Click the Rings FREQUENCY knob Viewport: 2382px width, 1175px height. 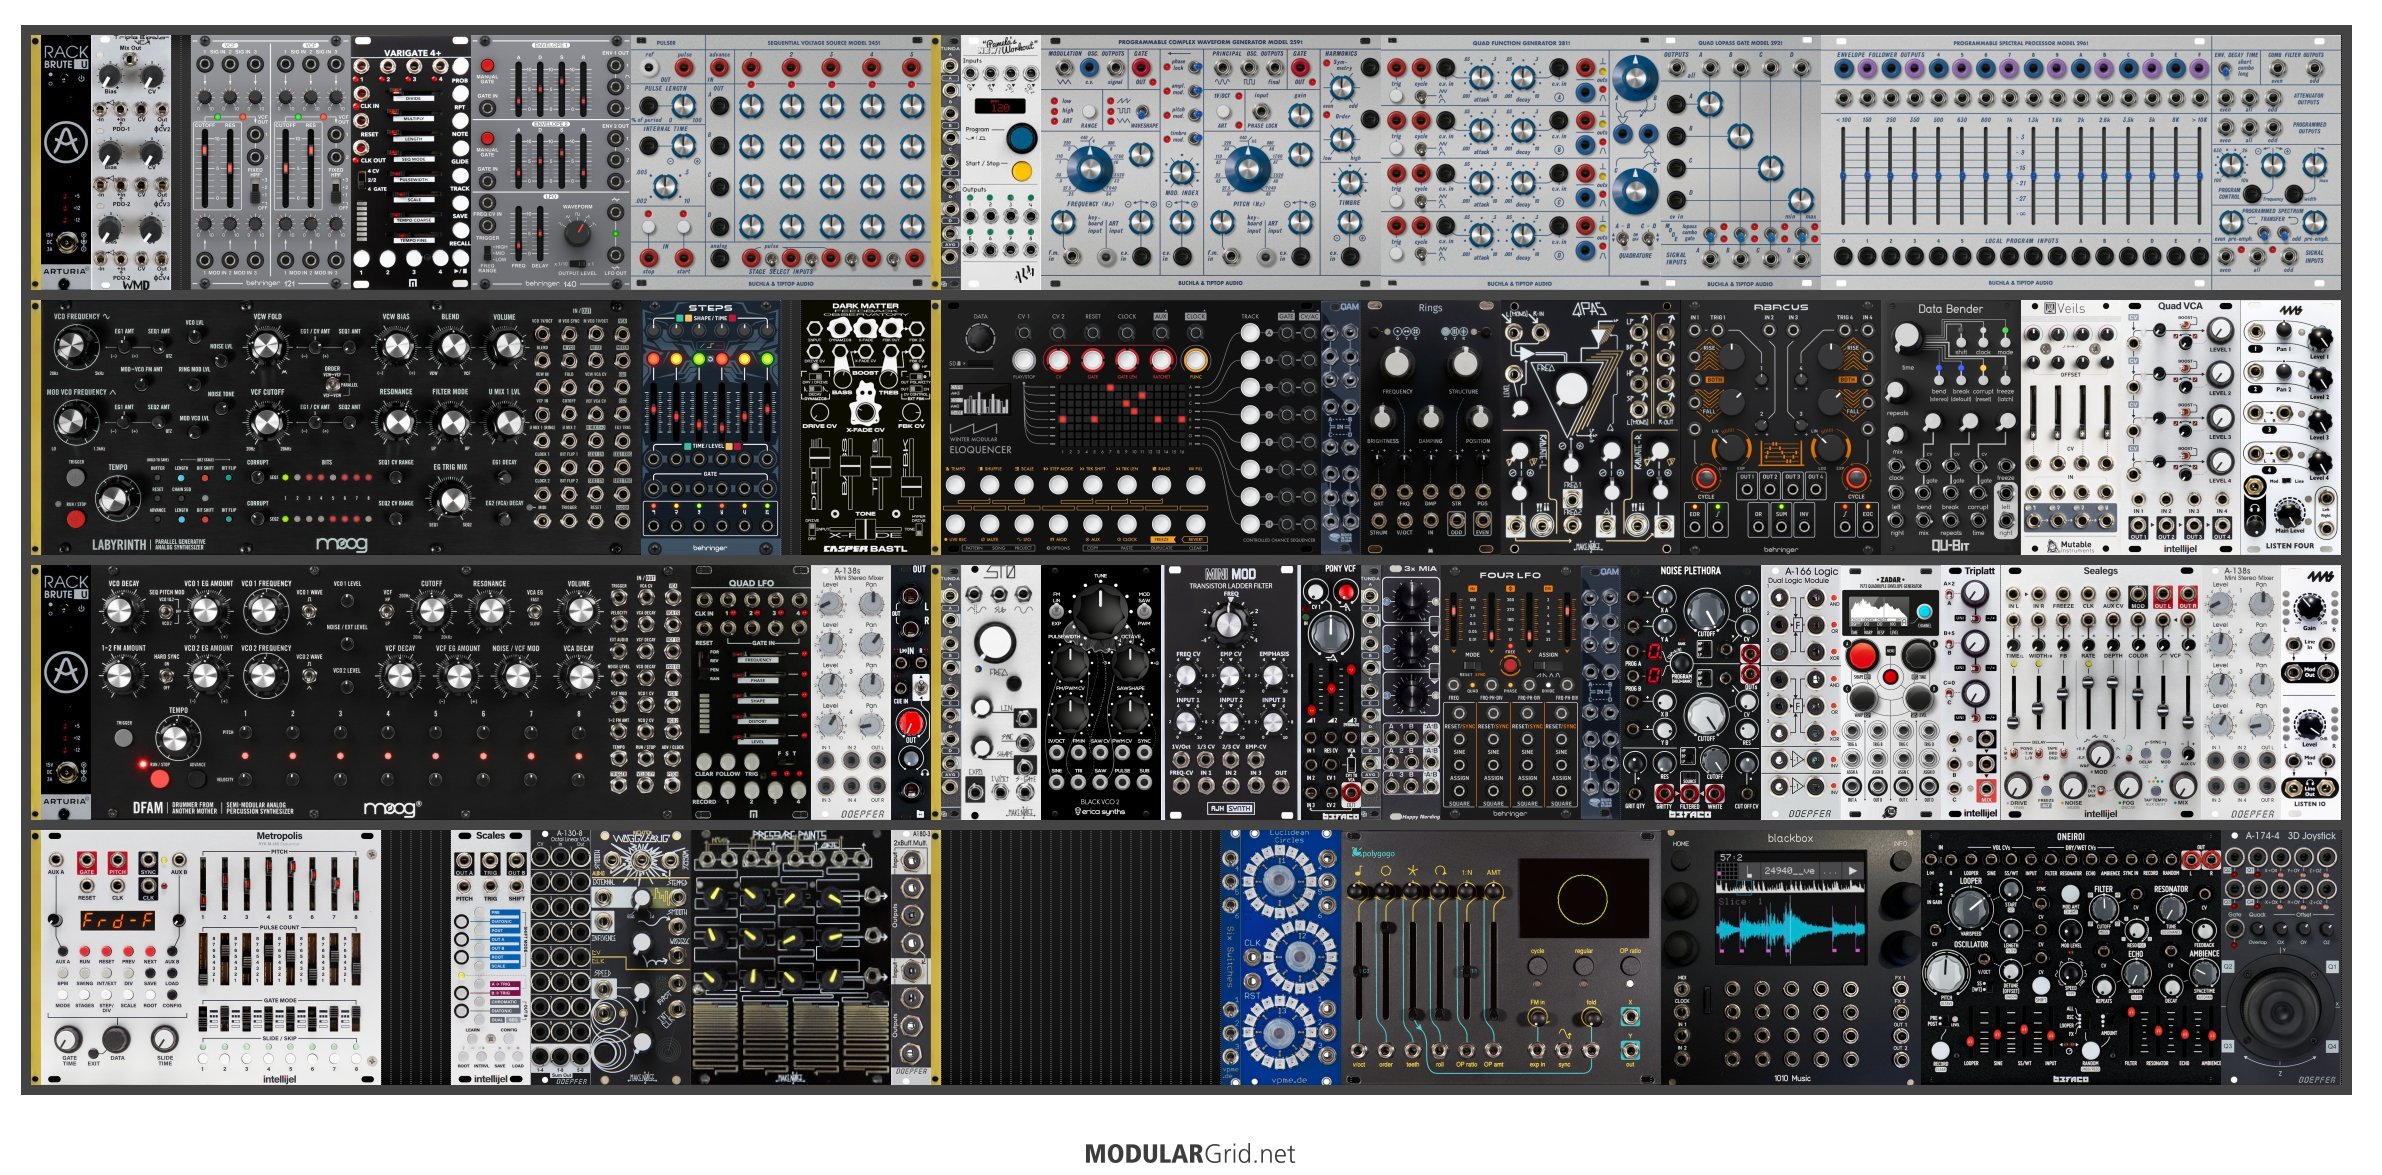coord(1397,364)
